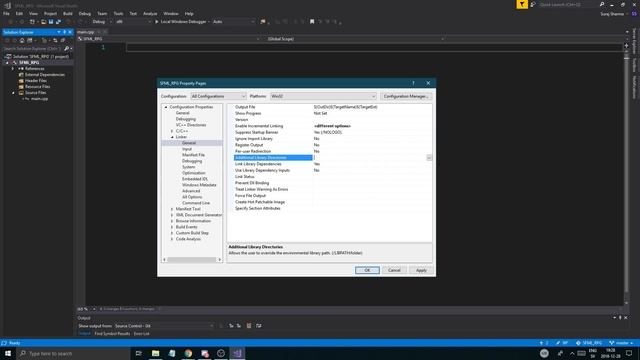
Task: Open the Project menu
Action: click(51, 13)
